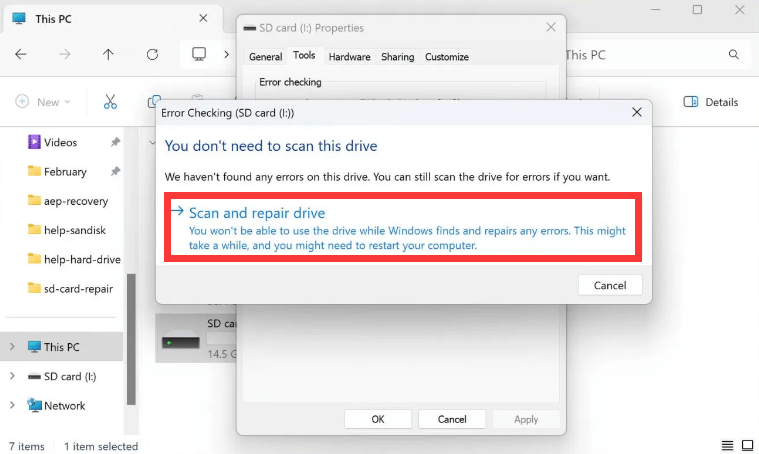Go forward in File Explorer
Viewport: 759px width, 454px height.
[64, 54]
